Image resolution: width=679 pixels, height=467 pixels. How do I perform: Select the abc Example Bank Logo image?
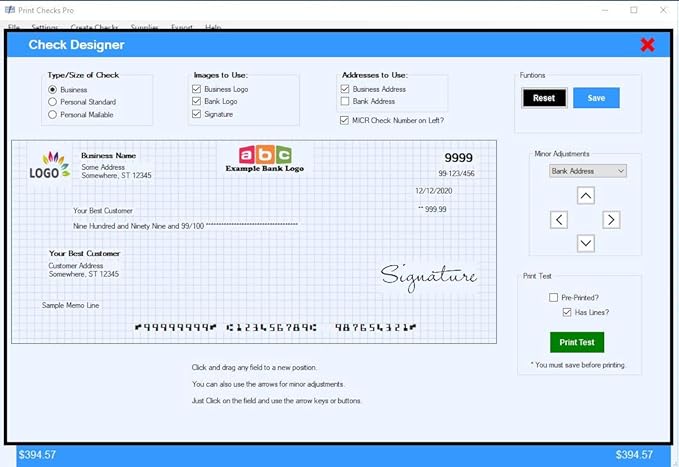265,159
